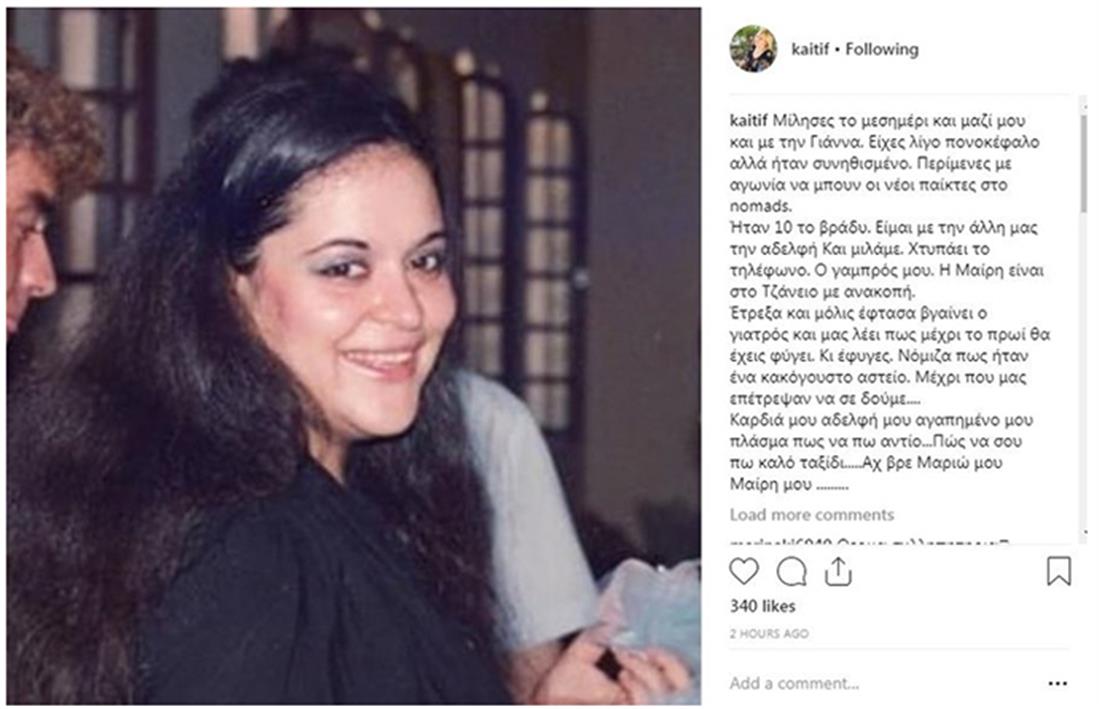This screenshot has height=709, width=1099.
Task: Save the post with the bookmark icon
Action: pyautogui.click(x=1058, y=571)
